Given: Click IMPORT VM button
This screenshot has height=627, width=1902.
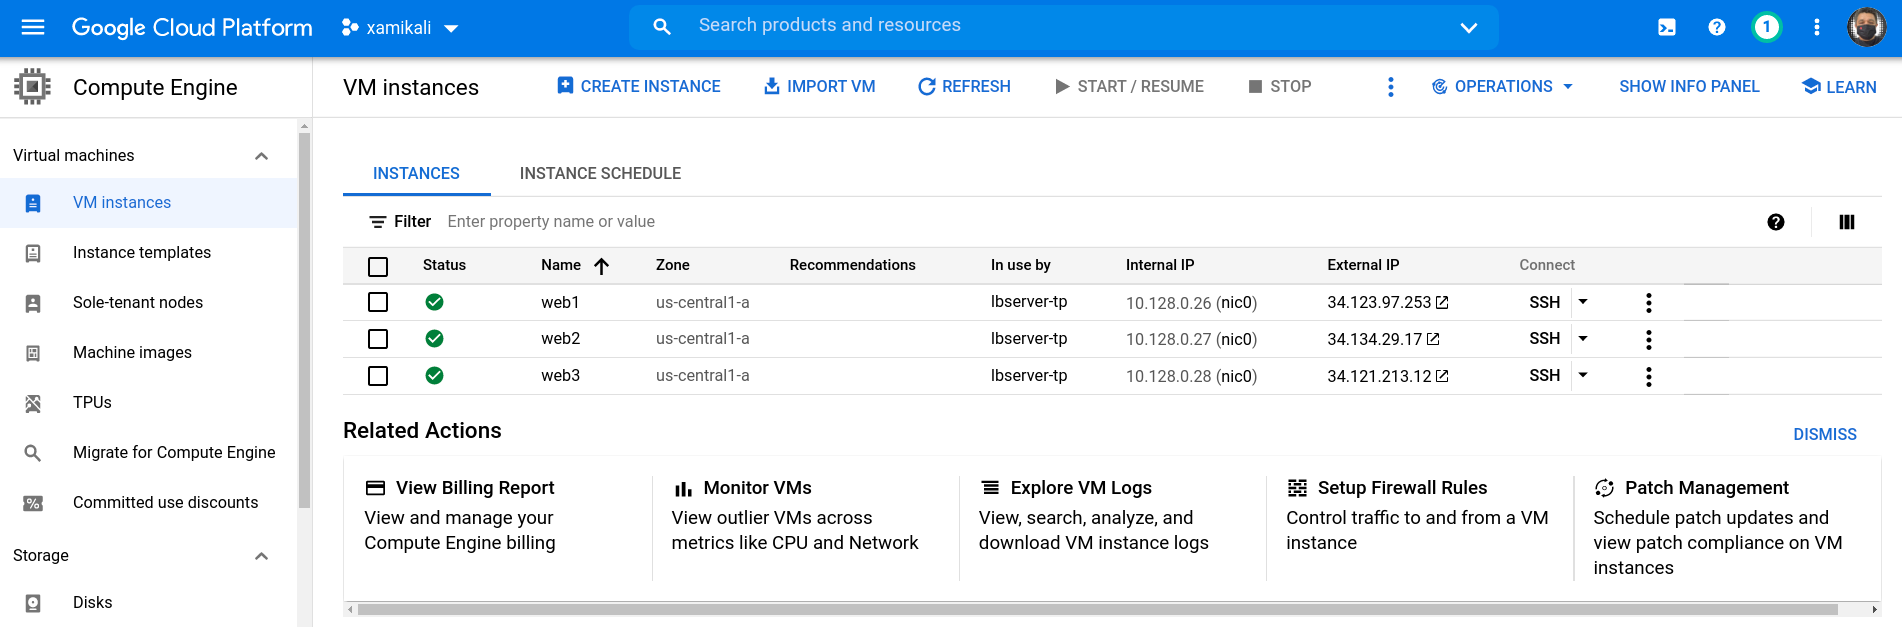Looking at the screenshot, I should click(819, 87).
